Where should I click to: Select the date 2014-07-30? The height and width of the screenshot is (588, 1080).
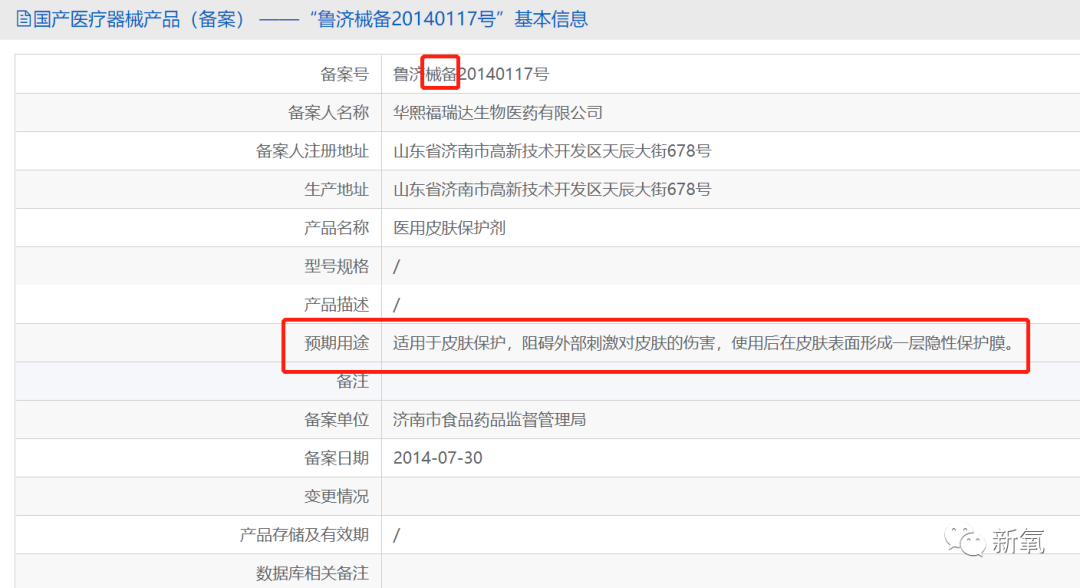(437, 458)
